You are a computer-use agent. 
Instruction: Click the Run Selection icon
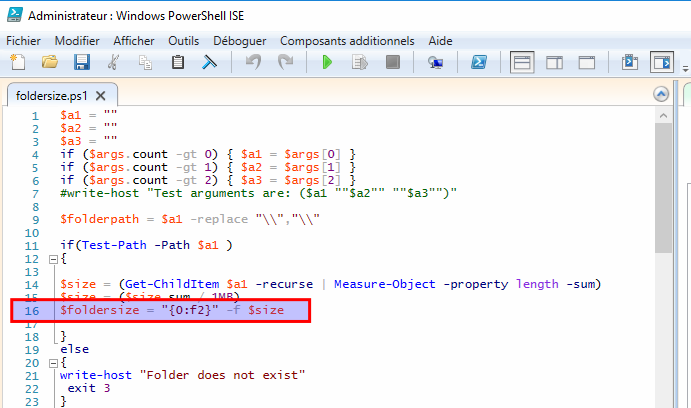pos(360,63)
